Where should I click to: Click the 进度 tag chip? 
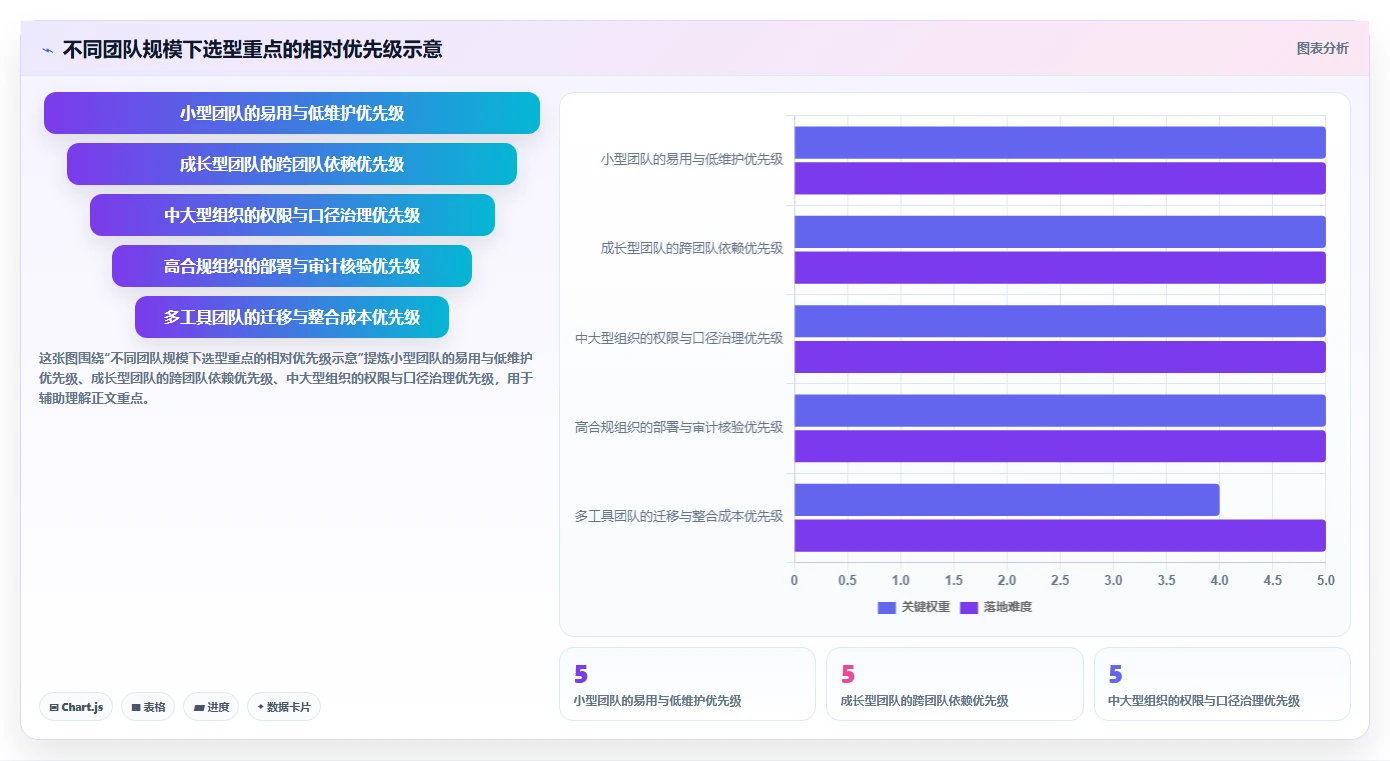coord(211,707)
